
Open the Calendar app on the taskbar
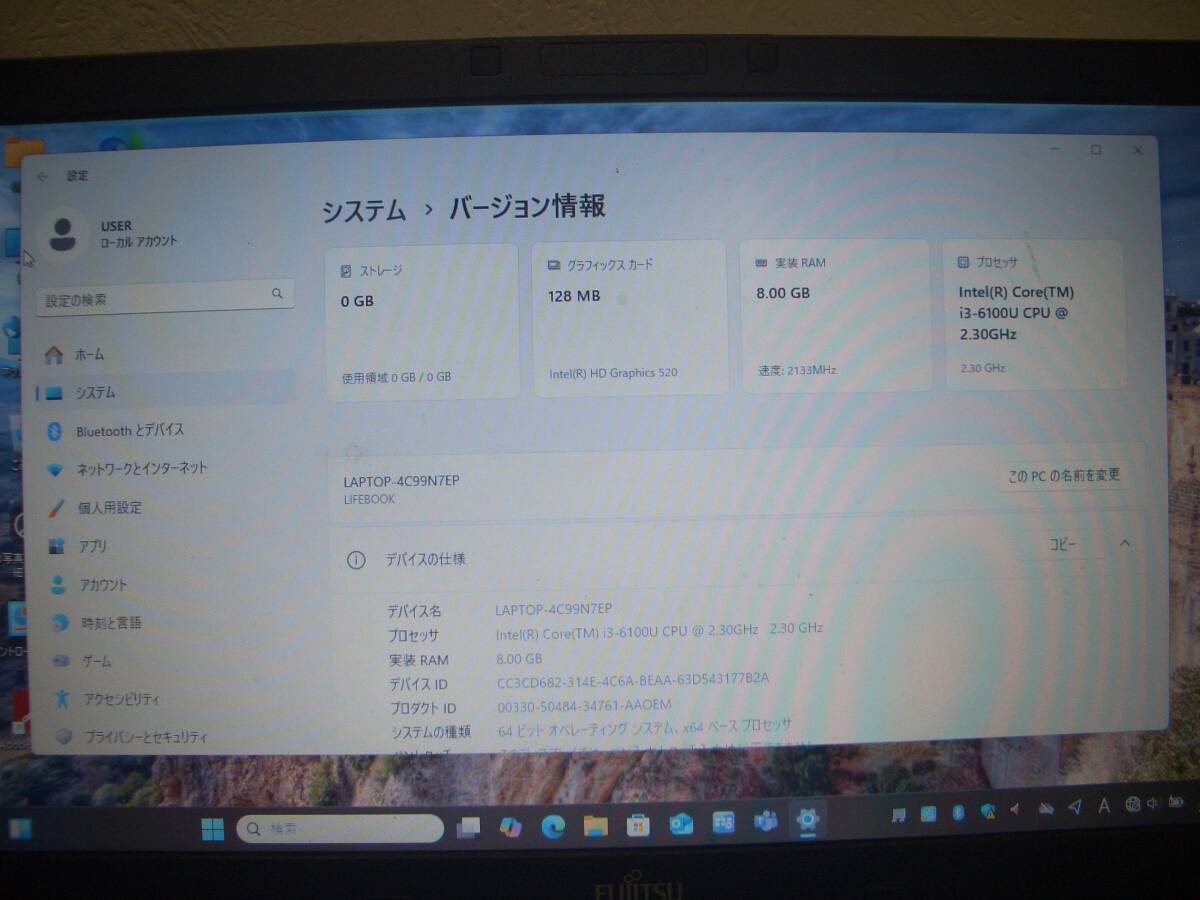(724, 823)
